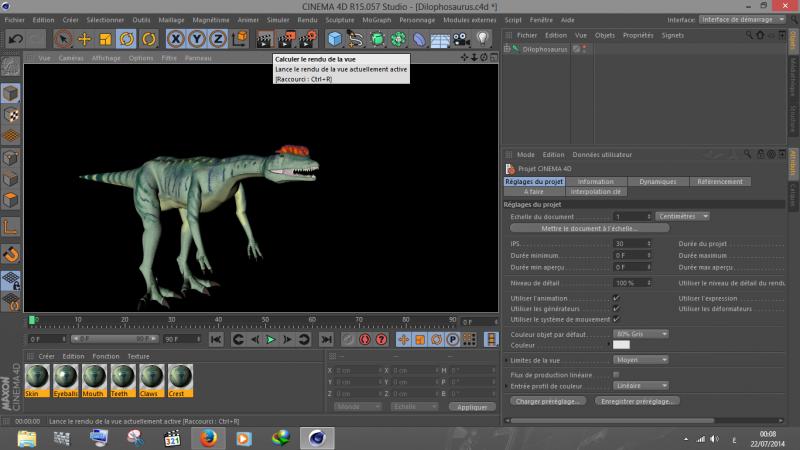Select the Scale tool
This screenshot has height=450, width=800.
click(x=105, y=39)
